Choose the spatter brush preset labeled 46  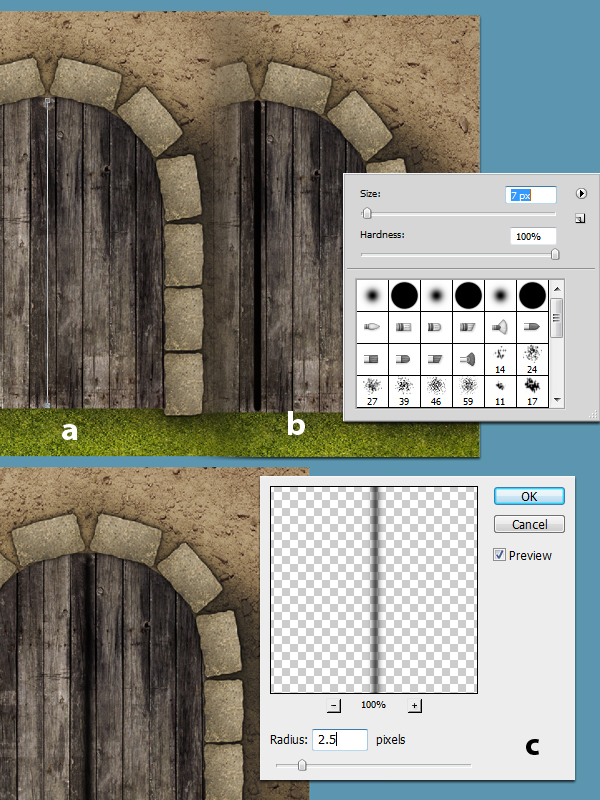436,391
